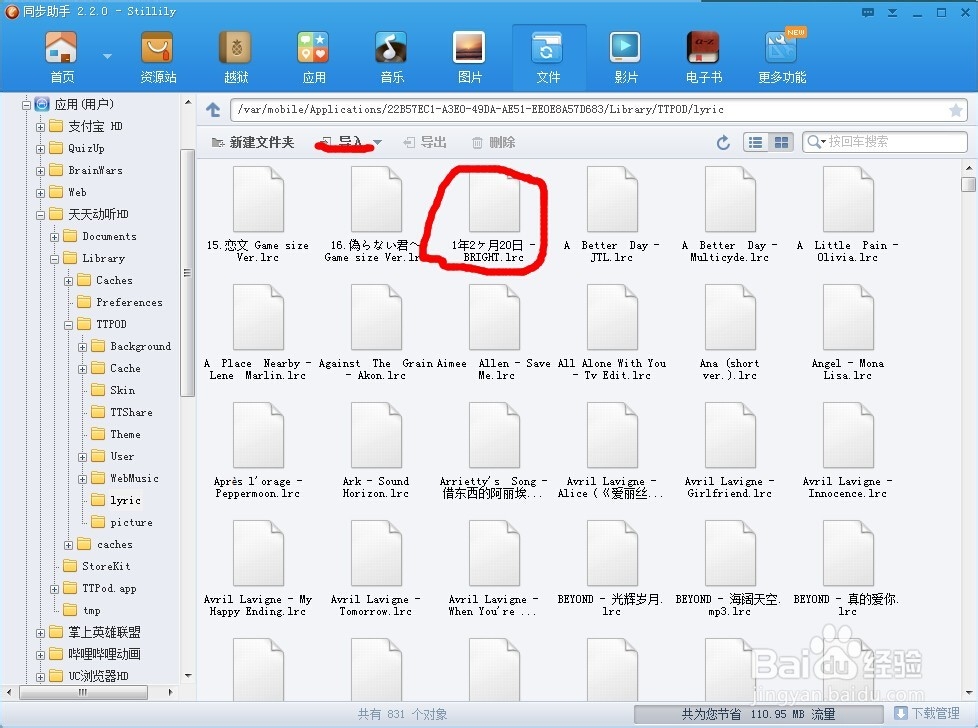The height and width of the screenshot is (728, 978).
Task: Select file 1年2ヶ月20日 - BRIGHT.lrc
Action: [493, 214]
